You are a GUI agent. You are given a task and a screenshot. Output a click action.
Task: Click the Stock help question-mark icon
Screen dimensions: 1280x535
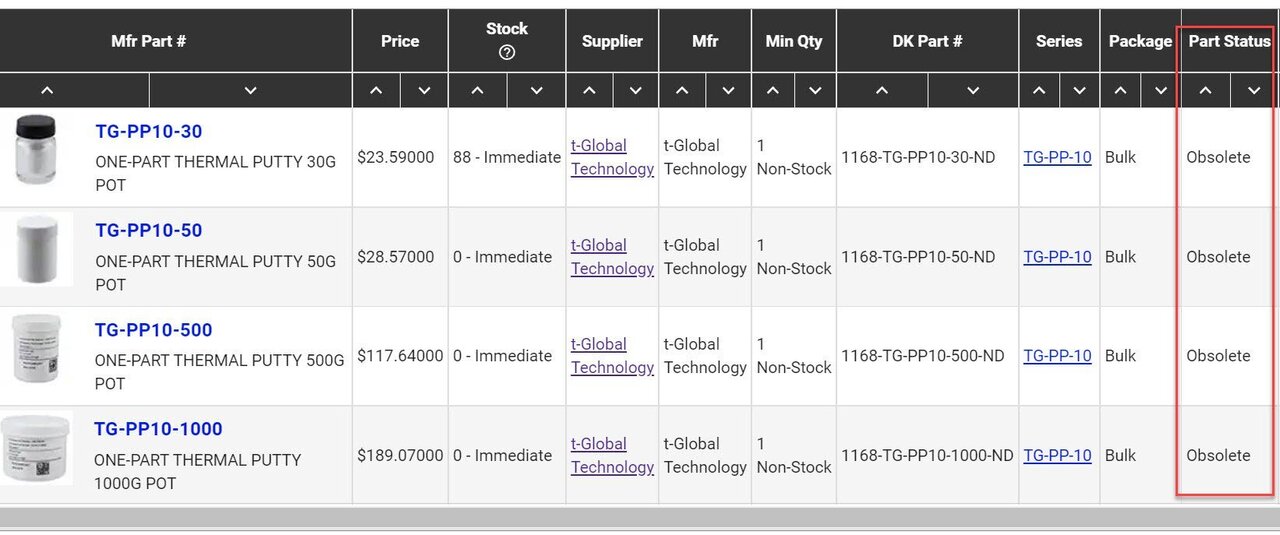tap(507, 52)
